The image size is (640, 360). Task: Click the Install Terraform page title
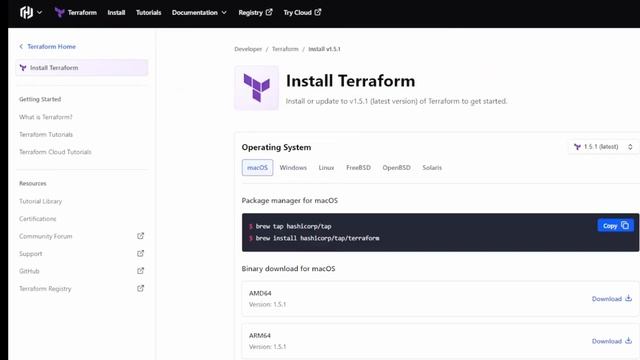pyautogui.click(x=351, y=81)
